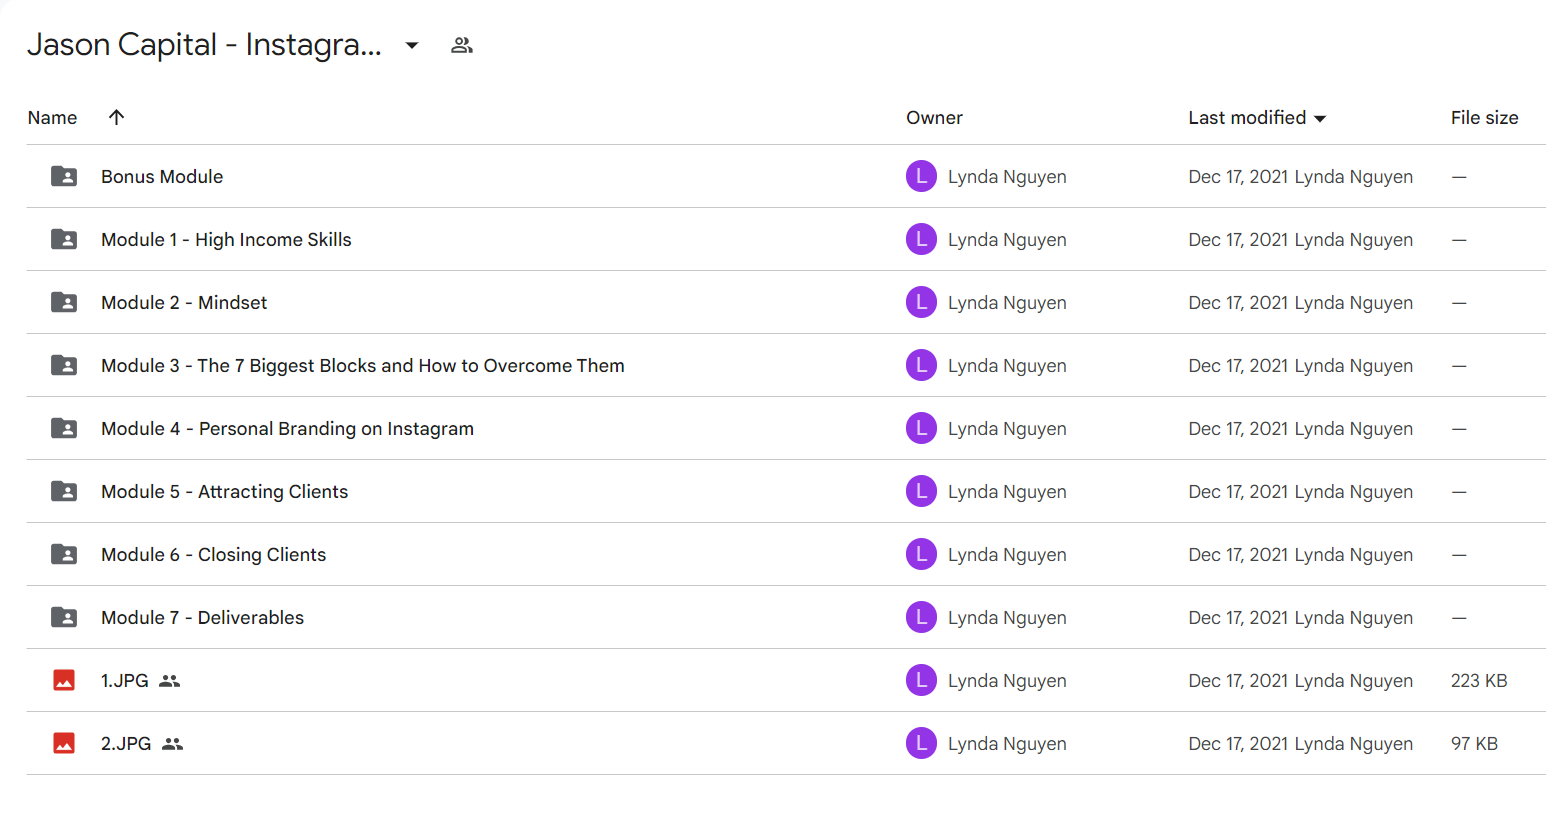Click Lynda Nguyen owner name for Module 4
Image resolution: width=1546 pixels, height=815 pixels.
(x=1007, y=429)
